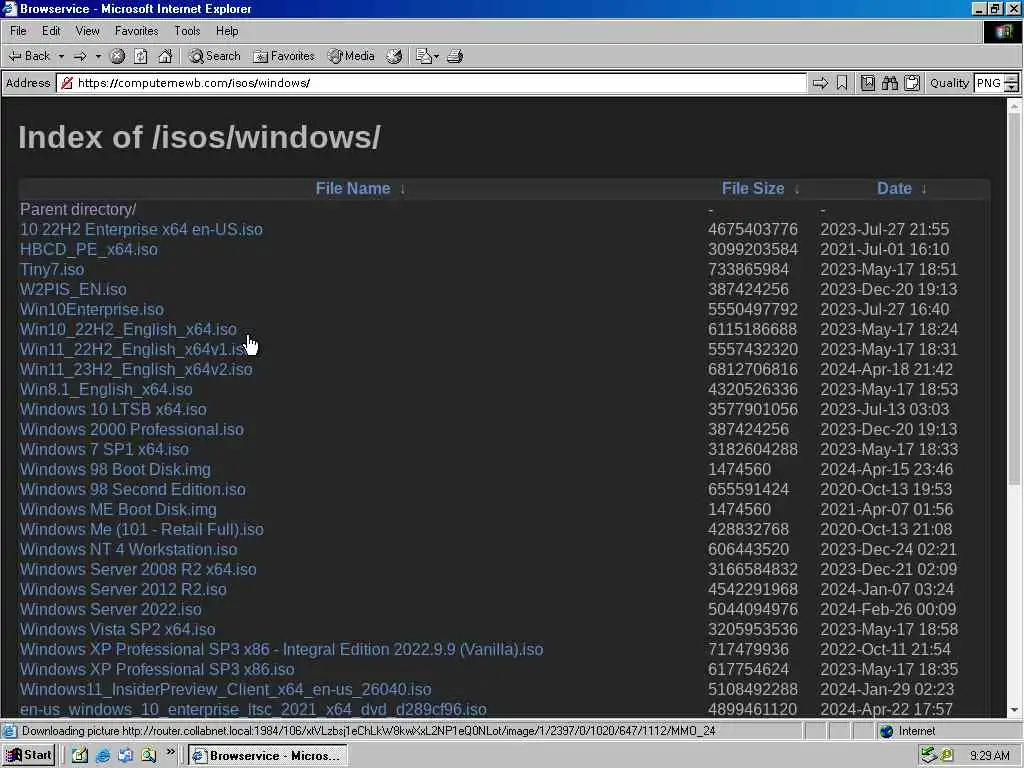Screen dimensions: 1024x768
Task: Open the Favorites menu
Action: (x=136, y=31)
